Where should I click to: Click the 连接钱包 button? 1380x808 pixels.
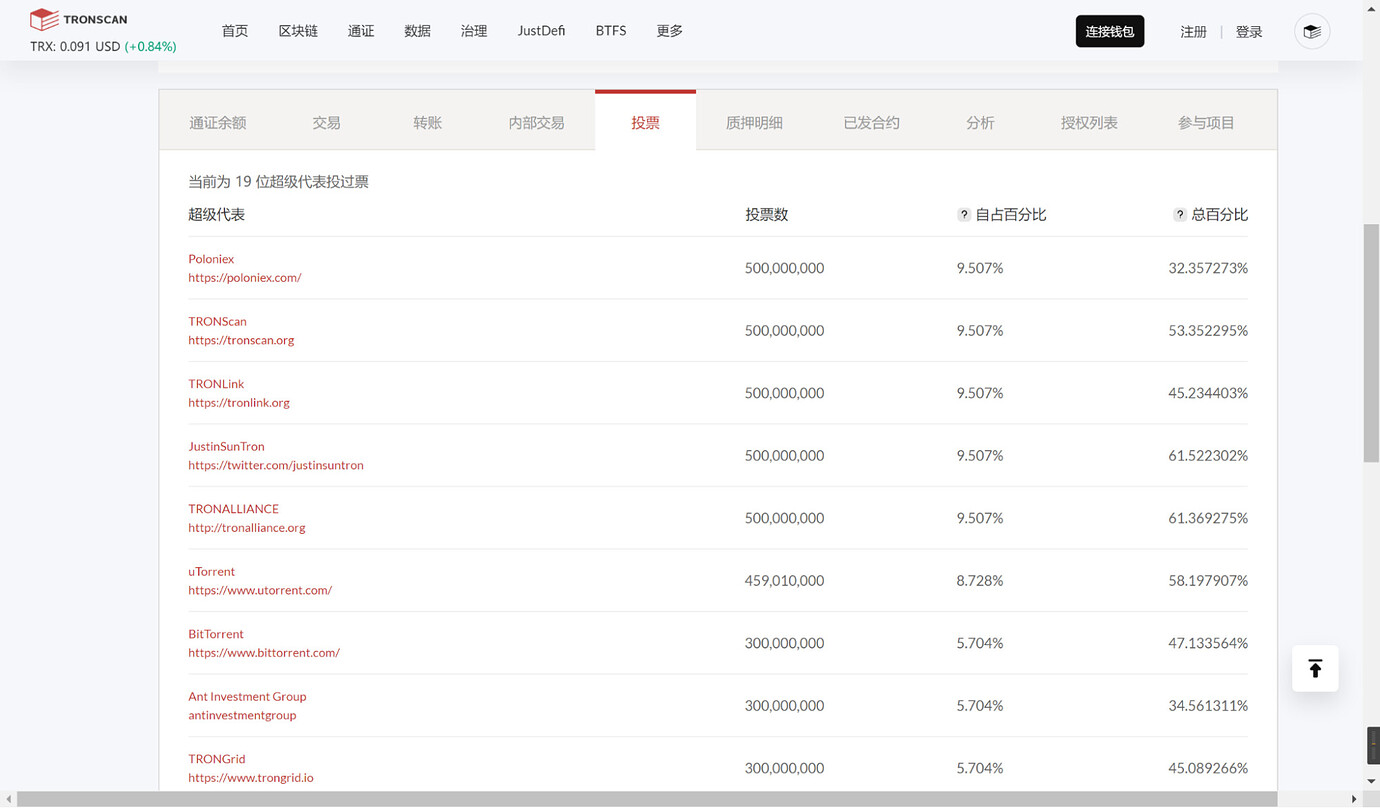1110,31
